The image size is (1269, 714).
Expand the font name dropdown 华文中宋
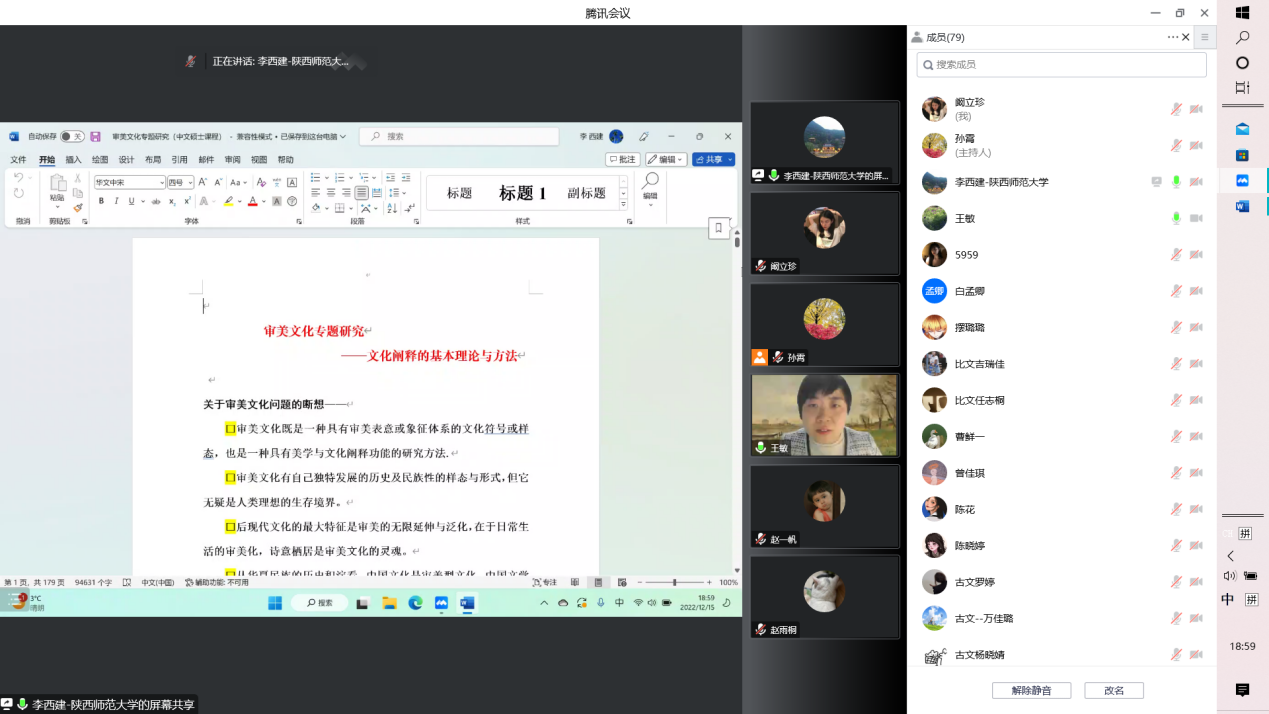click(161, 183)
